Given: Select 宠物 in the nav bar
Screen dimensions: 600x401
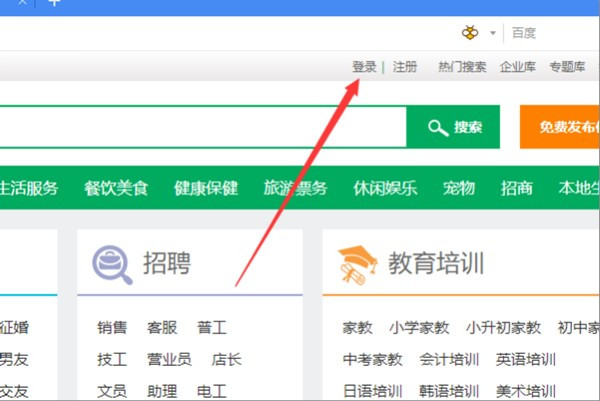Looking at the screenshot, I should pos(459,188).
